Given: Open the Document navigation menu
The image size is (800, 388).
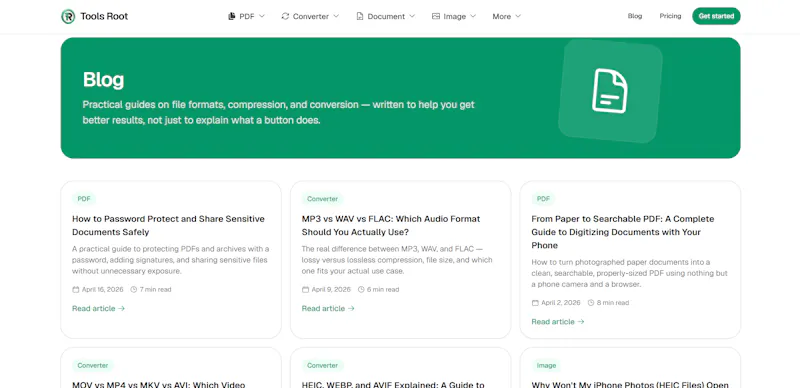Looking at the screenshot, I should (386, 16).
